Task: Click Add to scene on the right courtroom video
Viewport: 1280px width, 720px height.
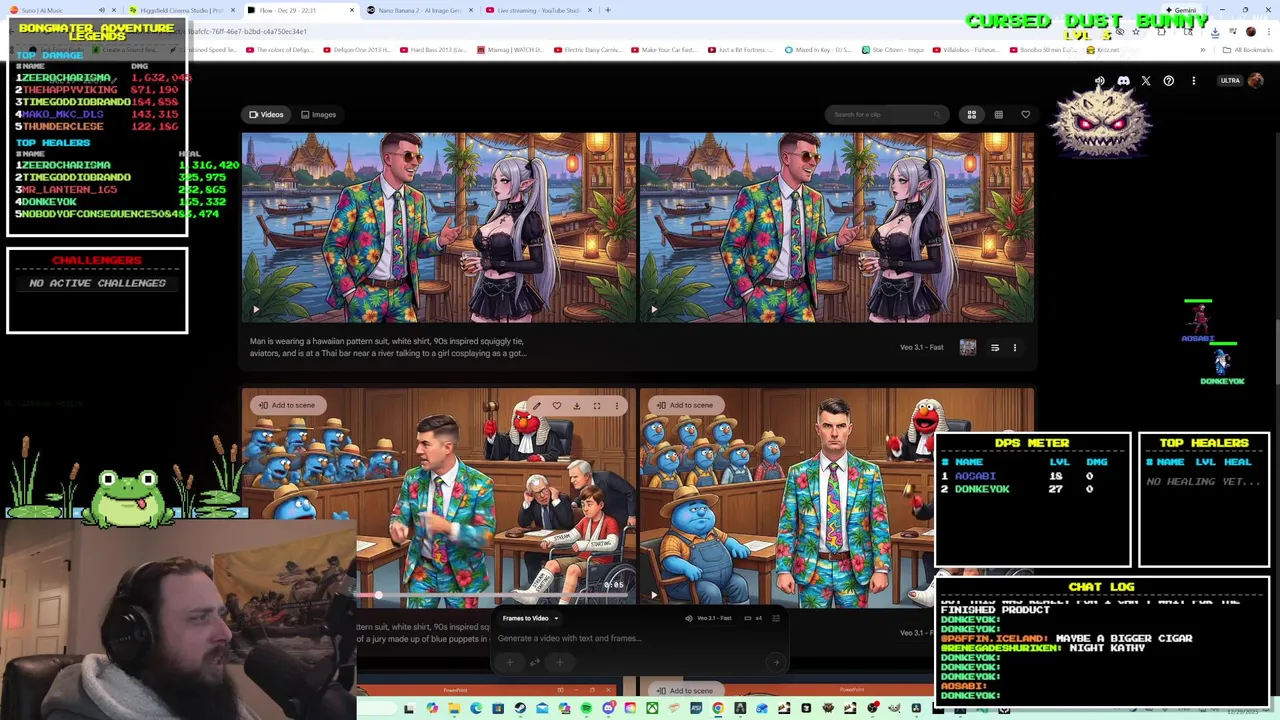Action: [684, 405]
